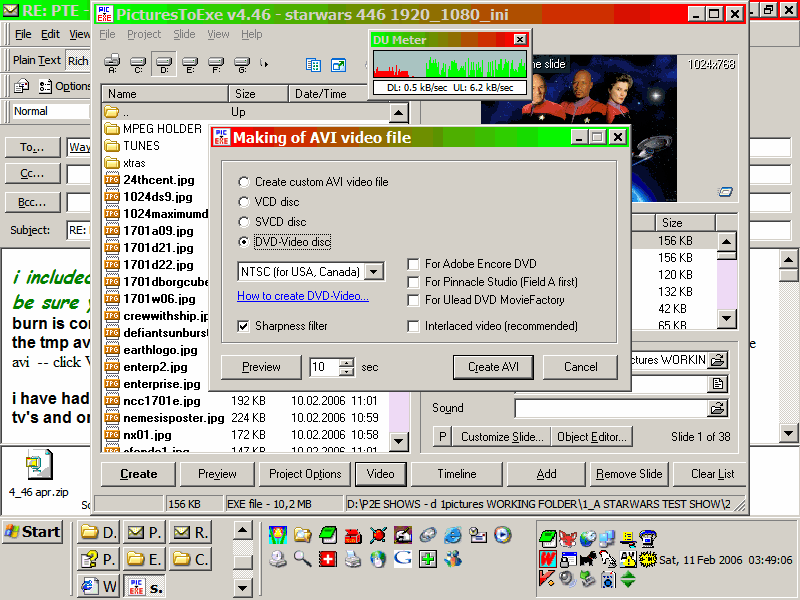Open the Slide menu

click(x=184, y=34)
